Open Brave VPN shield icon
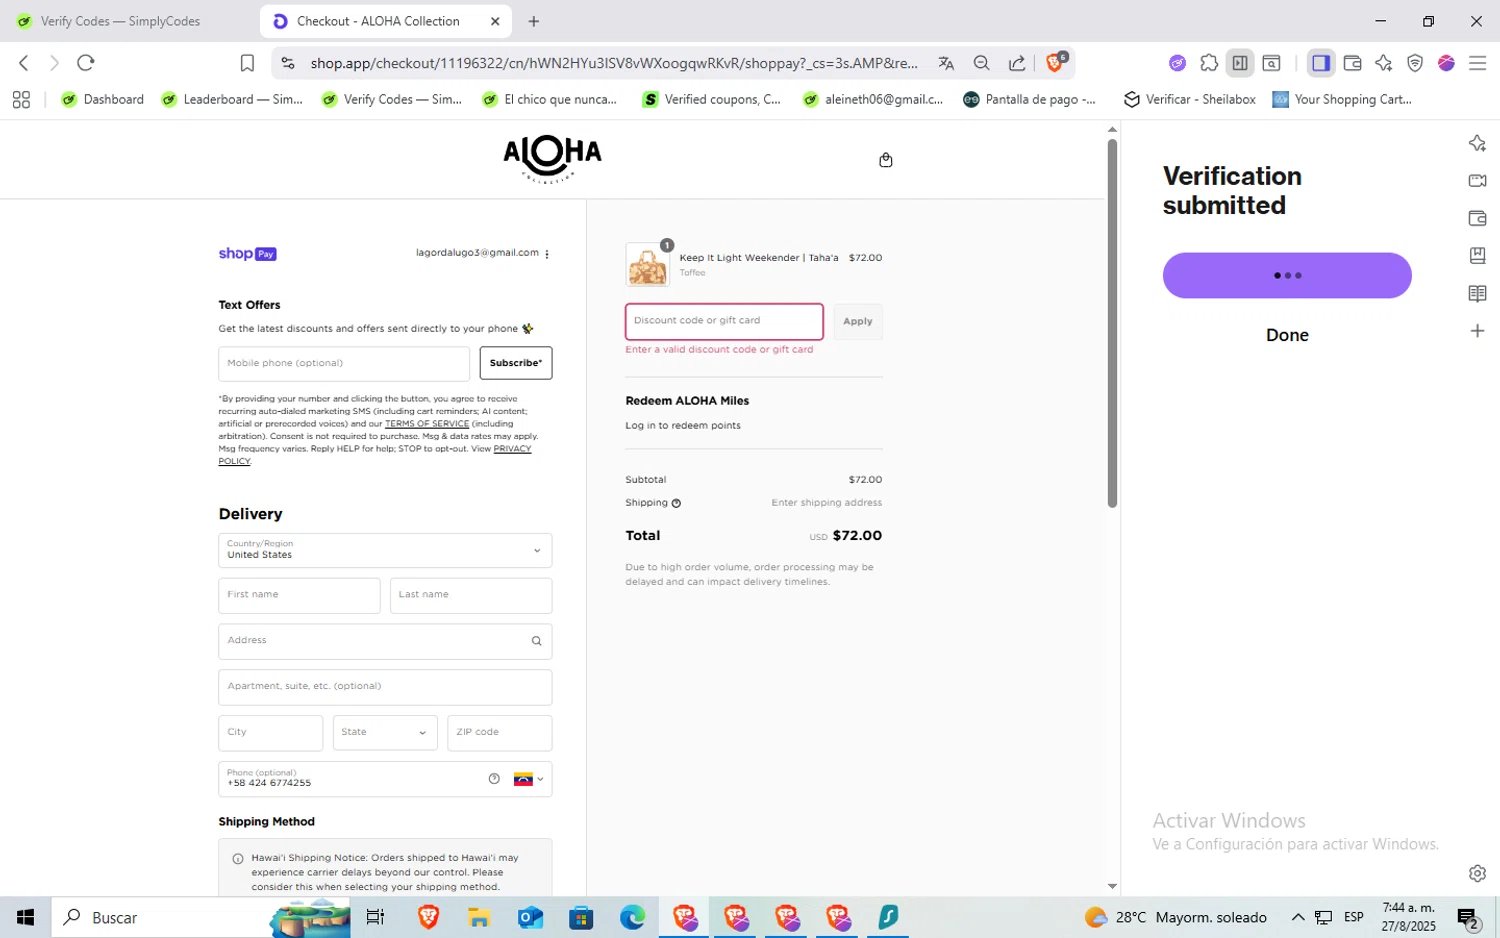 1415,63
